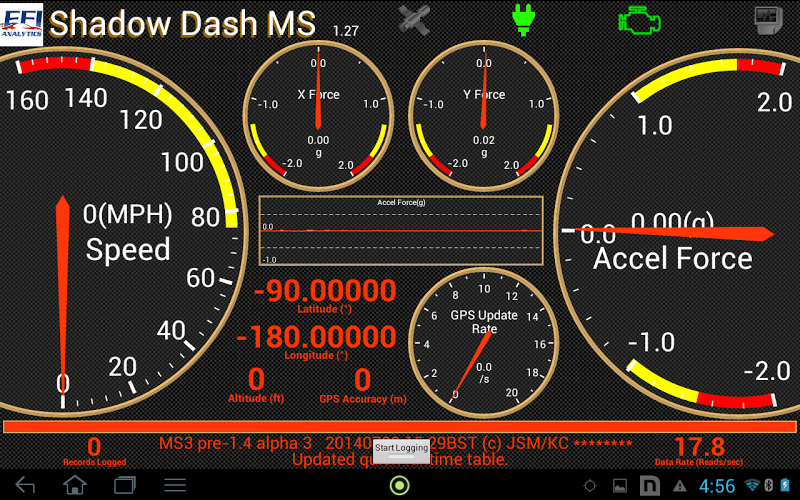Image resolution: width=800 pixels, height=500 pixels.
Task: Open the dashboard monitor icon
Action: tap(768, 20)
